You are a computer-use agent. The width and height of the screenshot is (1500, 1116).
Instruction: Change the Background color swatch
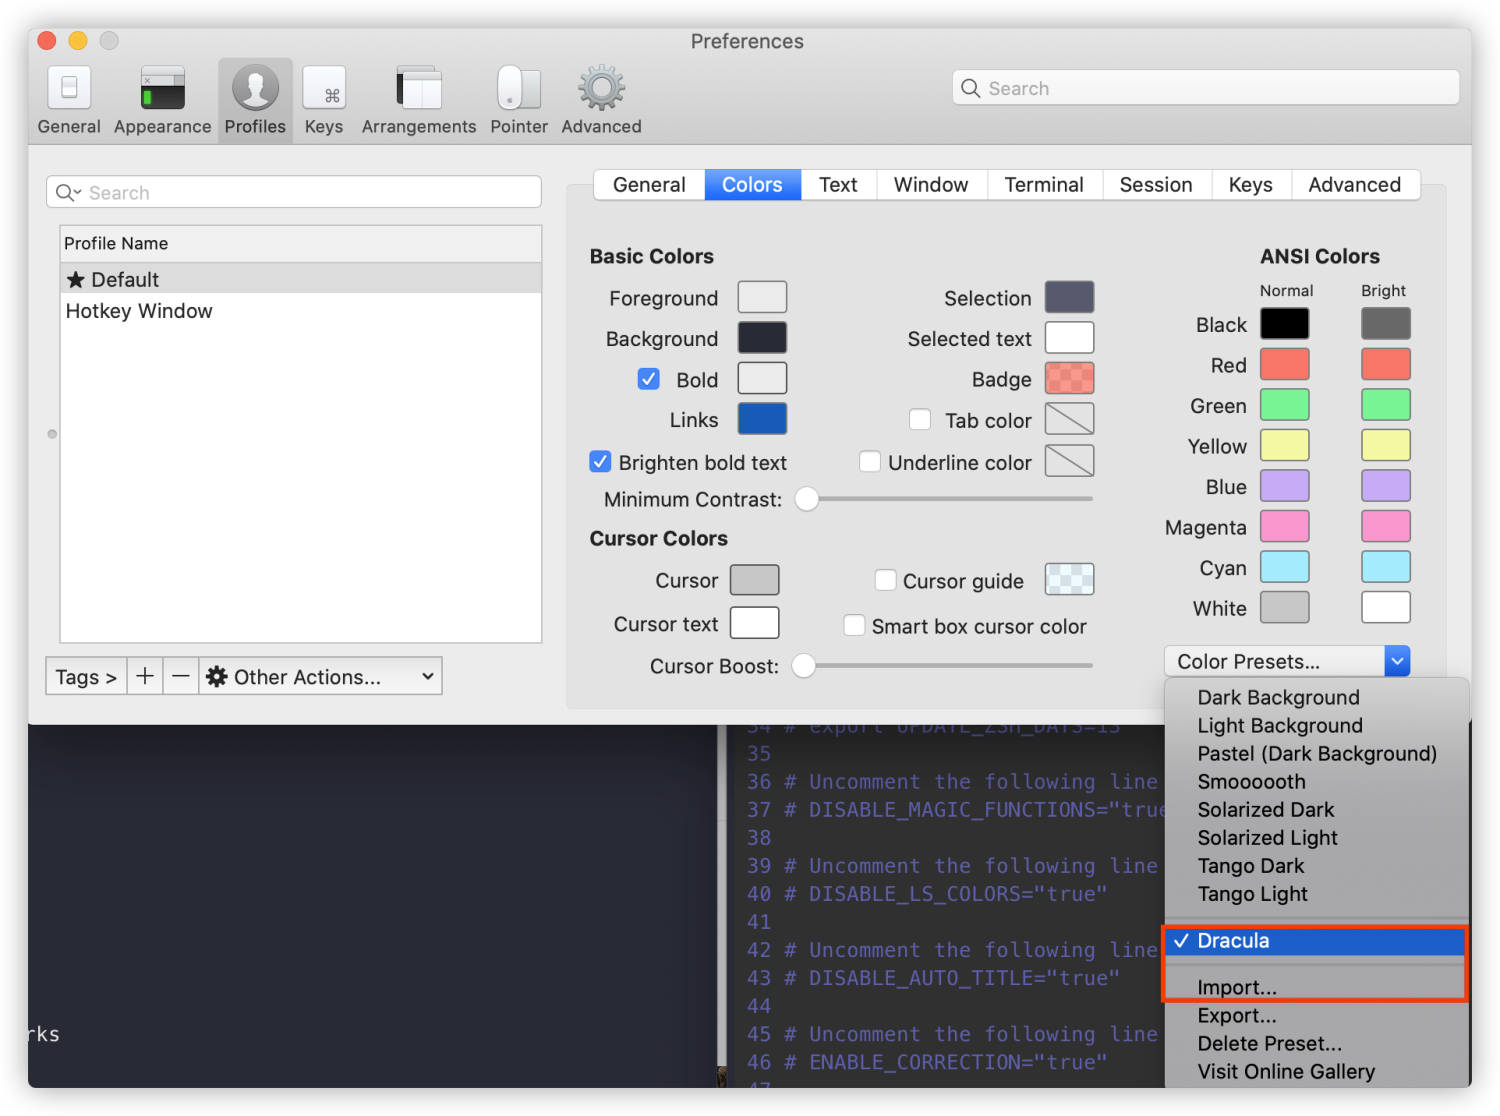coord(762,337)
